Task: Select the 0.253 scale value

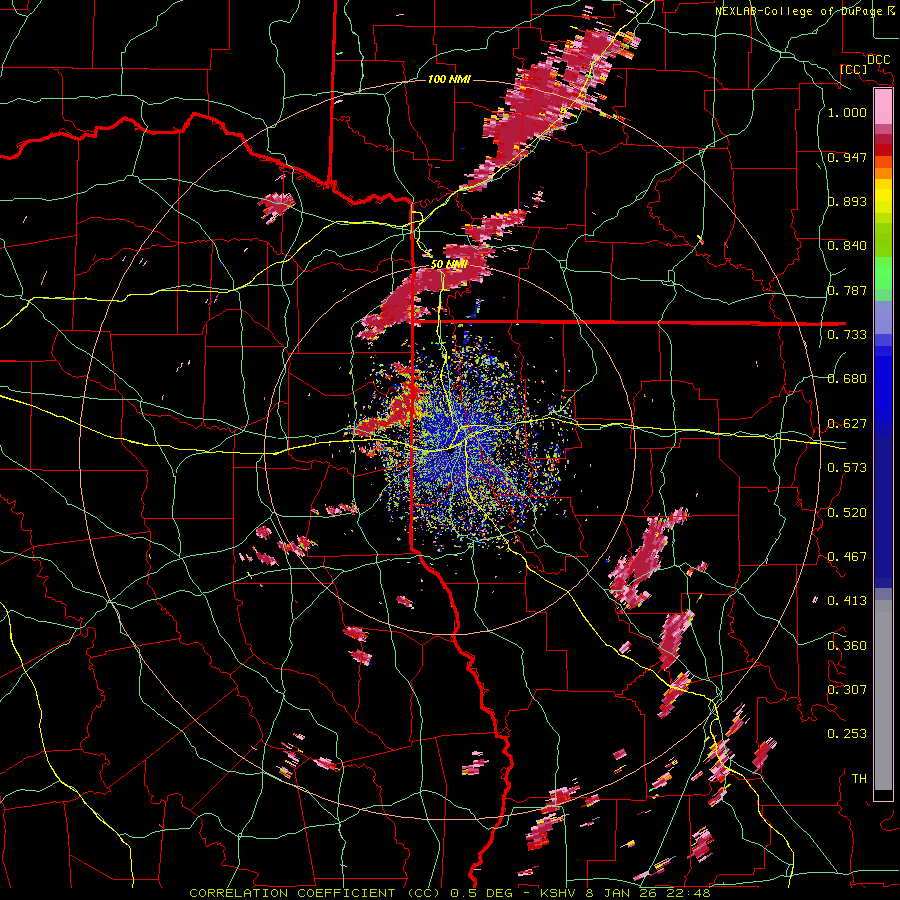Action: click(847, 734)
